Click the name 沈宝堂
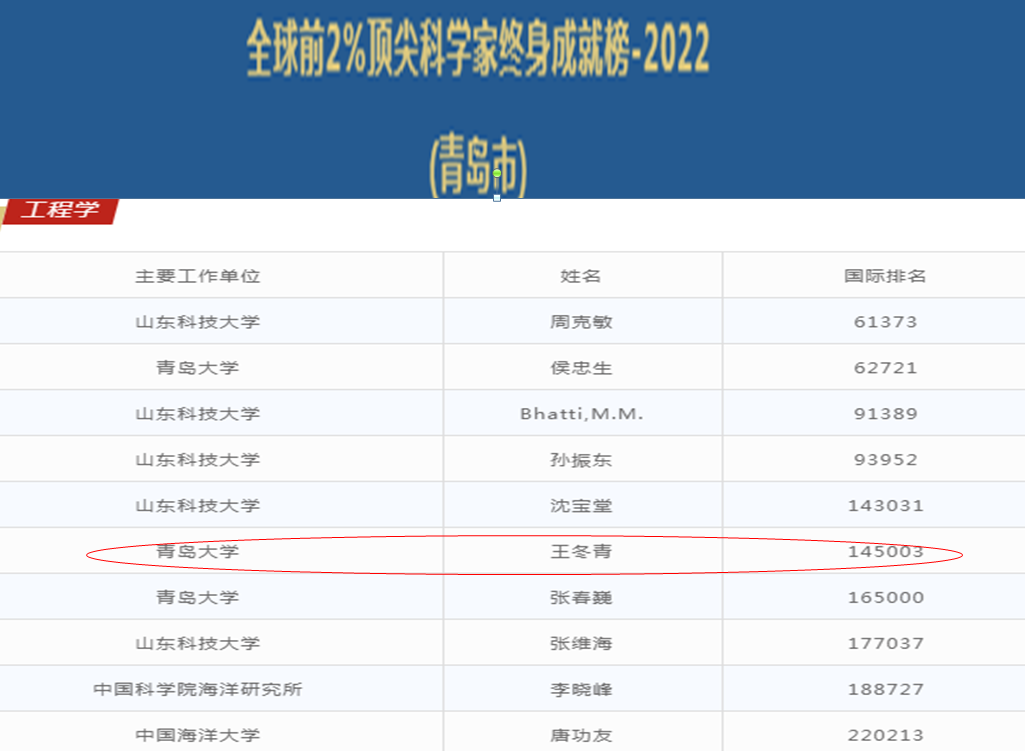Screen dimensions: 1025x751 [x=581, y=506]
